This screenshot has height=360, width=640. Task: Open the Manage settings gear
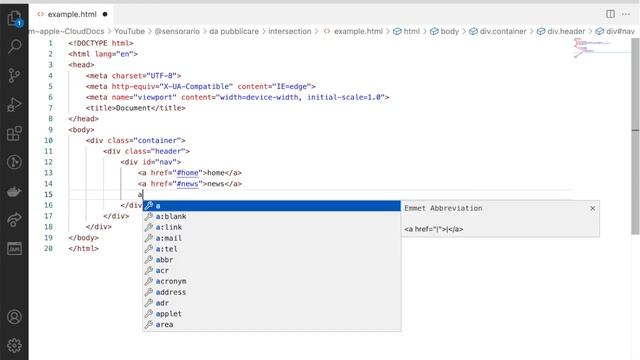coord(14,346)
